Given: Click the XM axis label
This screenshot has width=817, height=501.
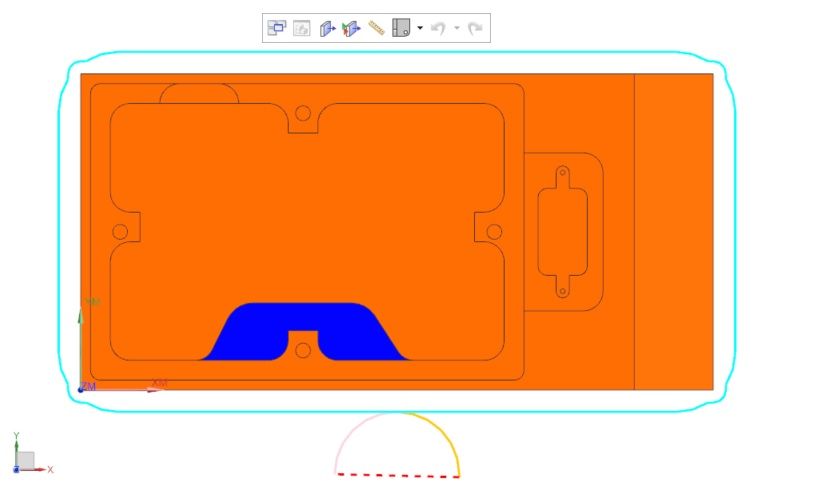Looking at the screenshot, I should [159, 383].
